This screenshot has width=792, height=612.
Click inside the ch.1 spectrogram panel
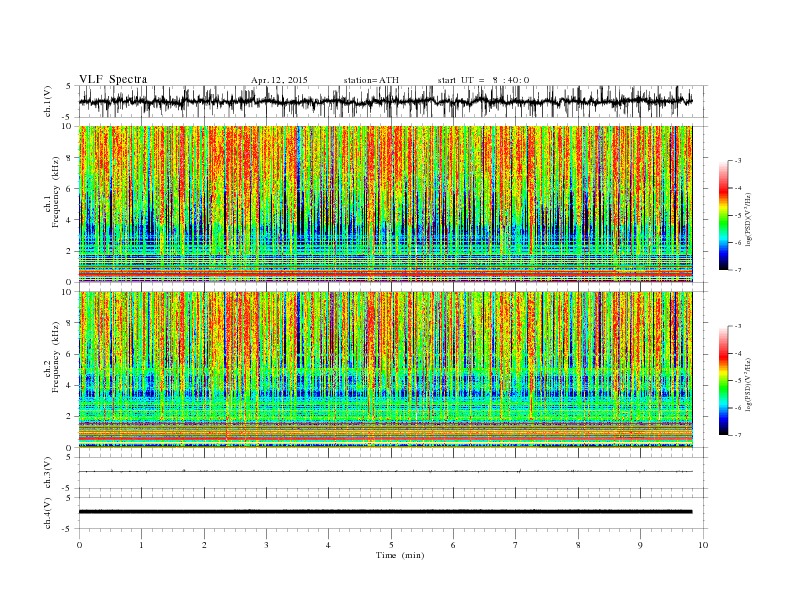[x=385, y=204]
